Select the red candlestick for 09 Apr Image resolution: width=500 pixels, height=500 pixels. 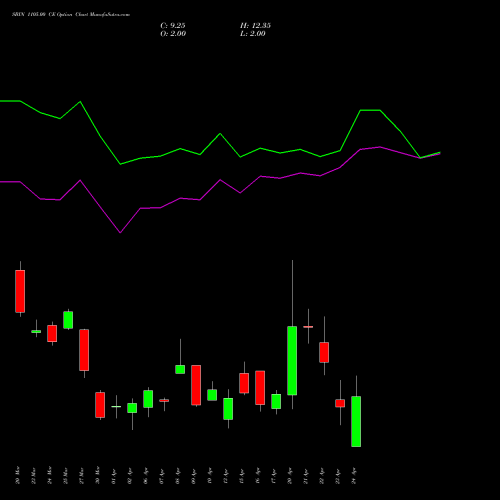[196, 385]
